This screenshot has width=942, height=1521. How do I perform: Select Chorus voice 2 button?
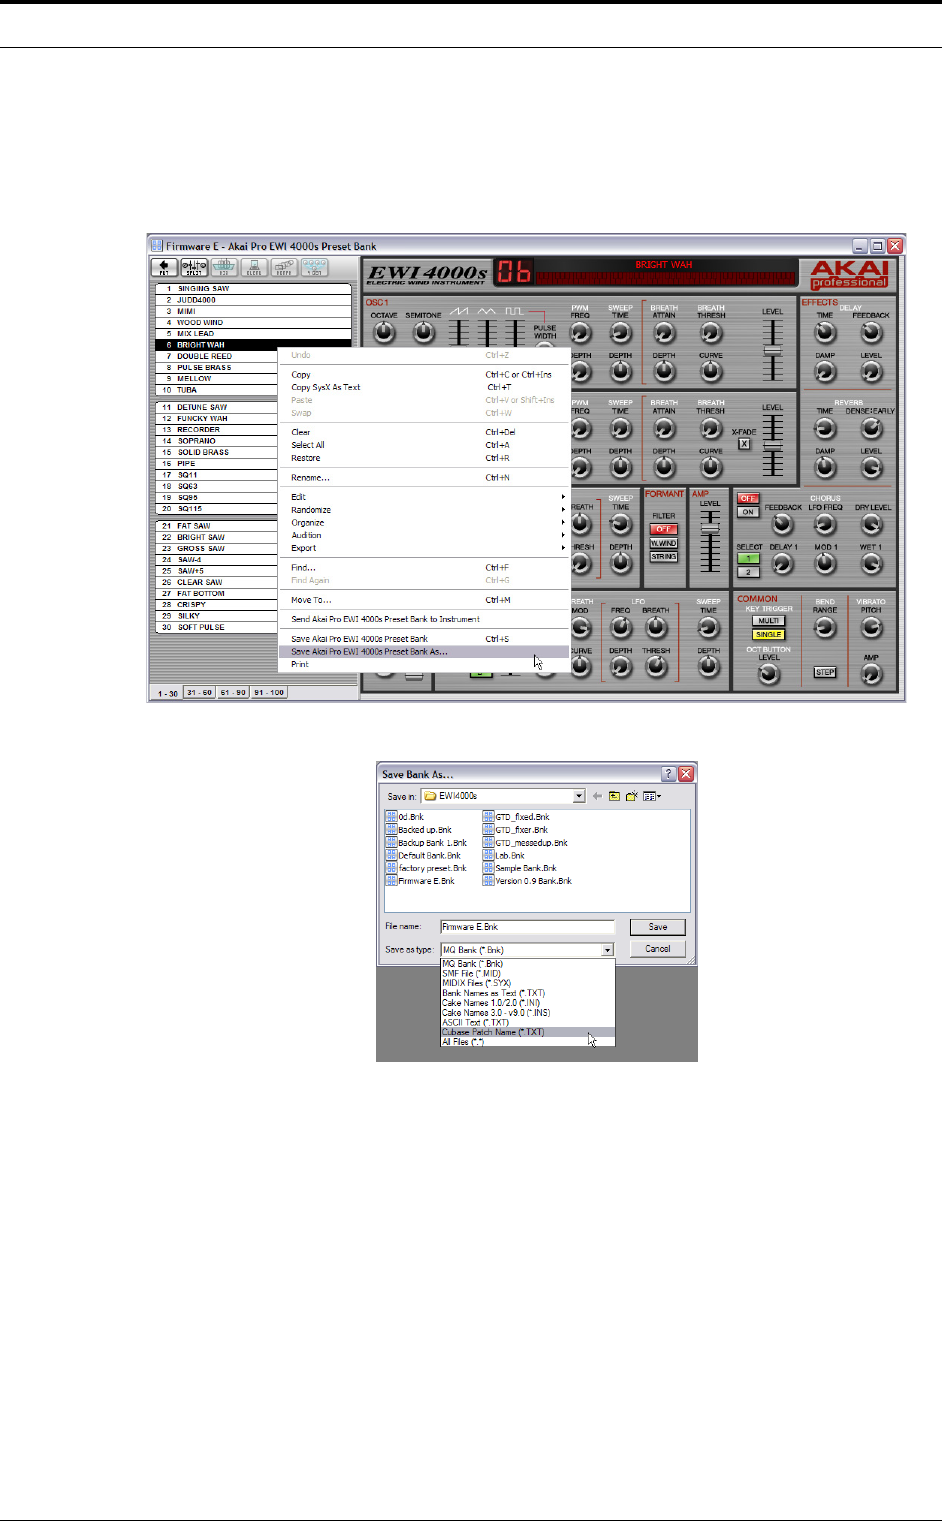pos(748,572)
